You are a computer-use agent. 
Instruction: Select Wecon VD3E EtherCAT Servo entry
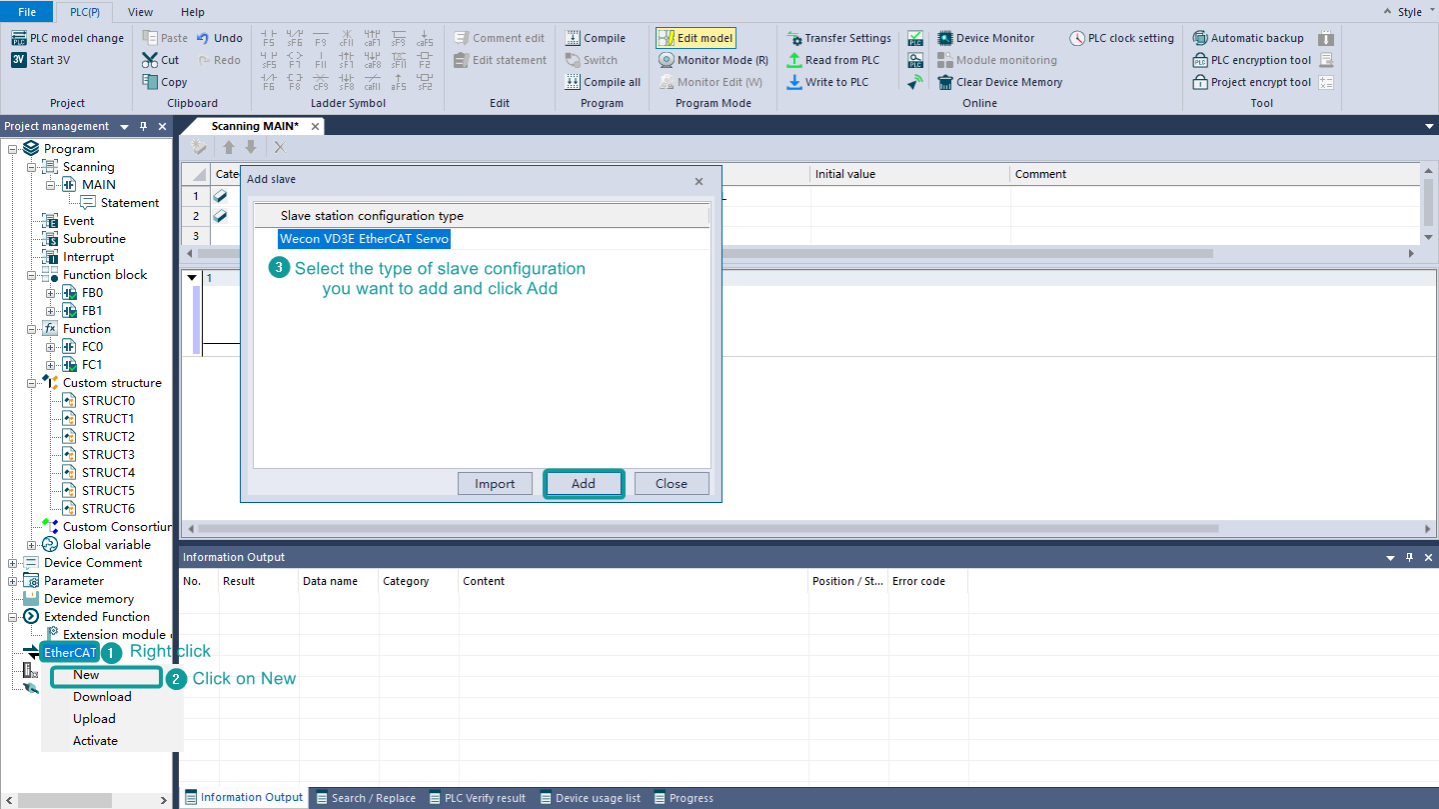click(364, 239)
